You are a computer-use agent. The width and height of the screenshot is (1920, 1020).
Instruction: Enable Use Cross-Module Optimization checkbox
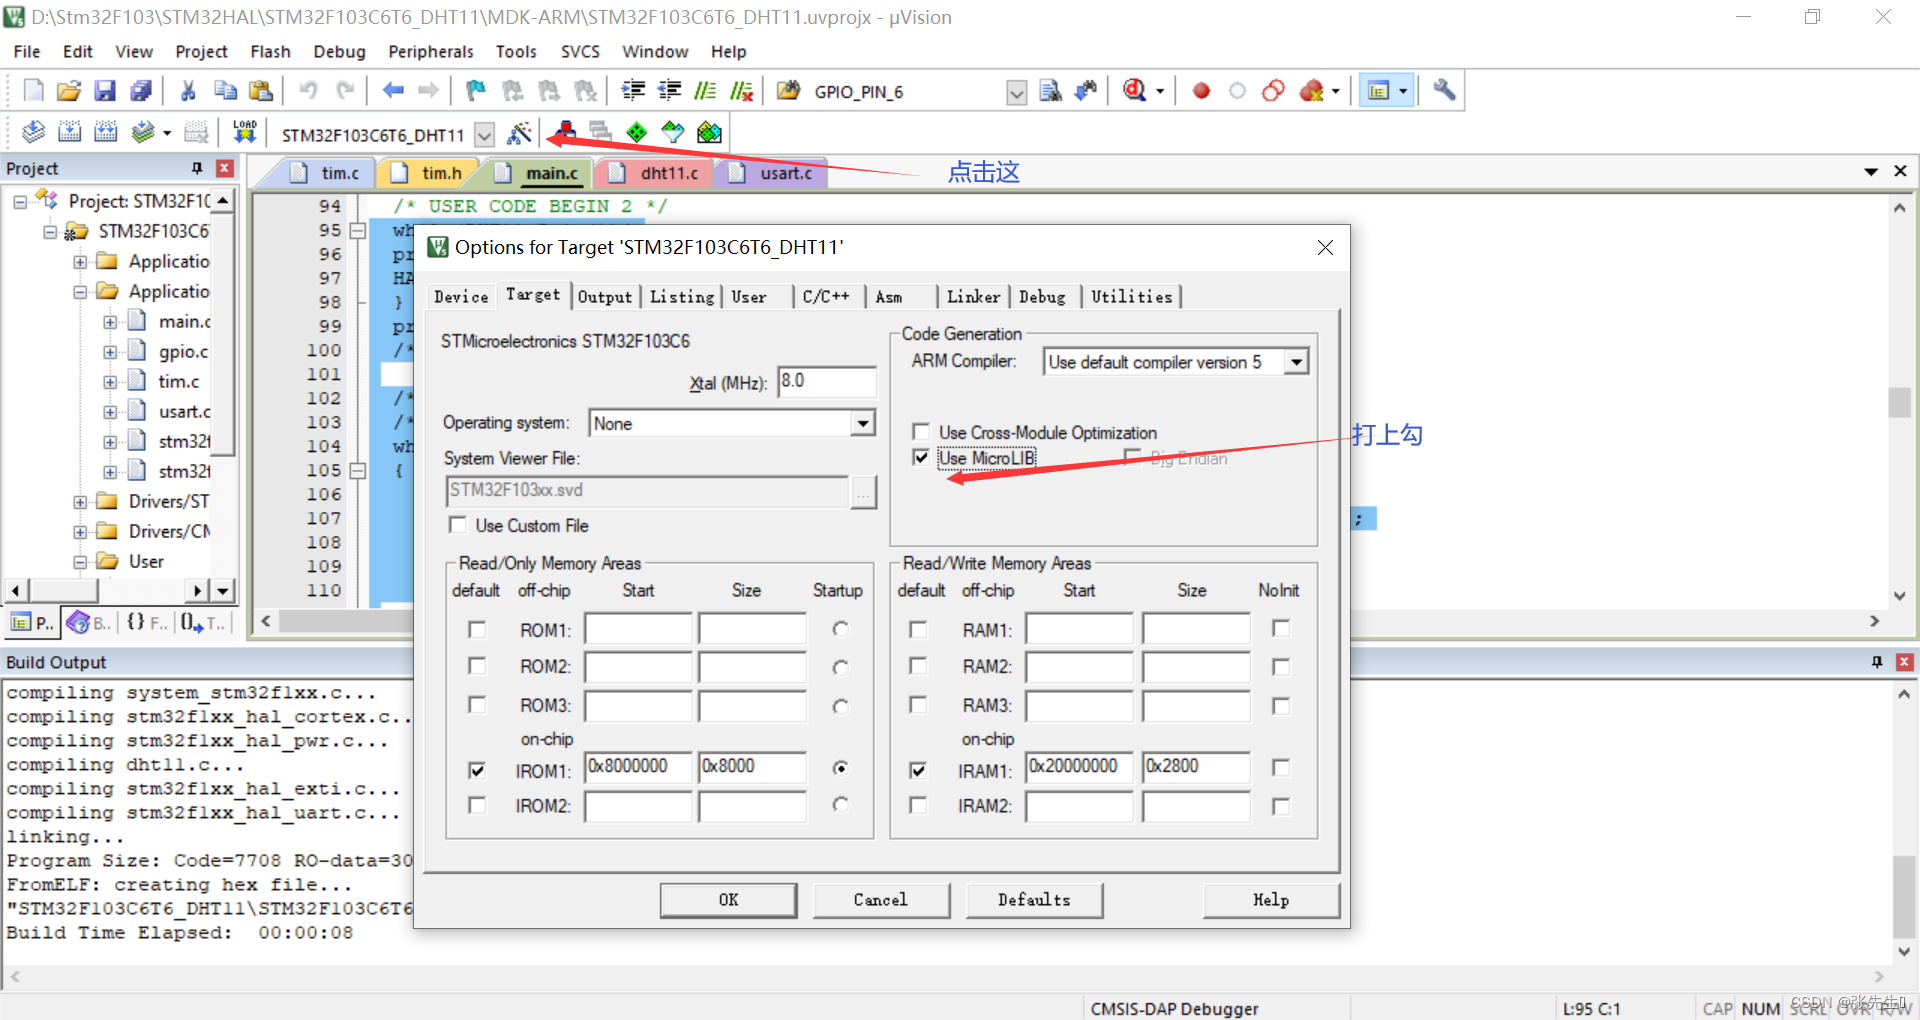tap(921, 431)
